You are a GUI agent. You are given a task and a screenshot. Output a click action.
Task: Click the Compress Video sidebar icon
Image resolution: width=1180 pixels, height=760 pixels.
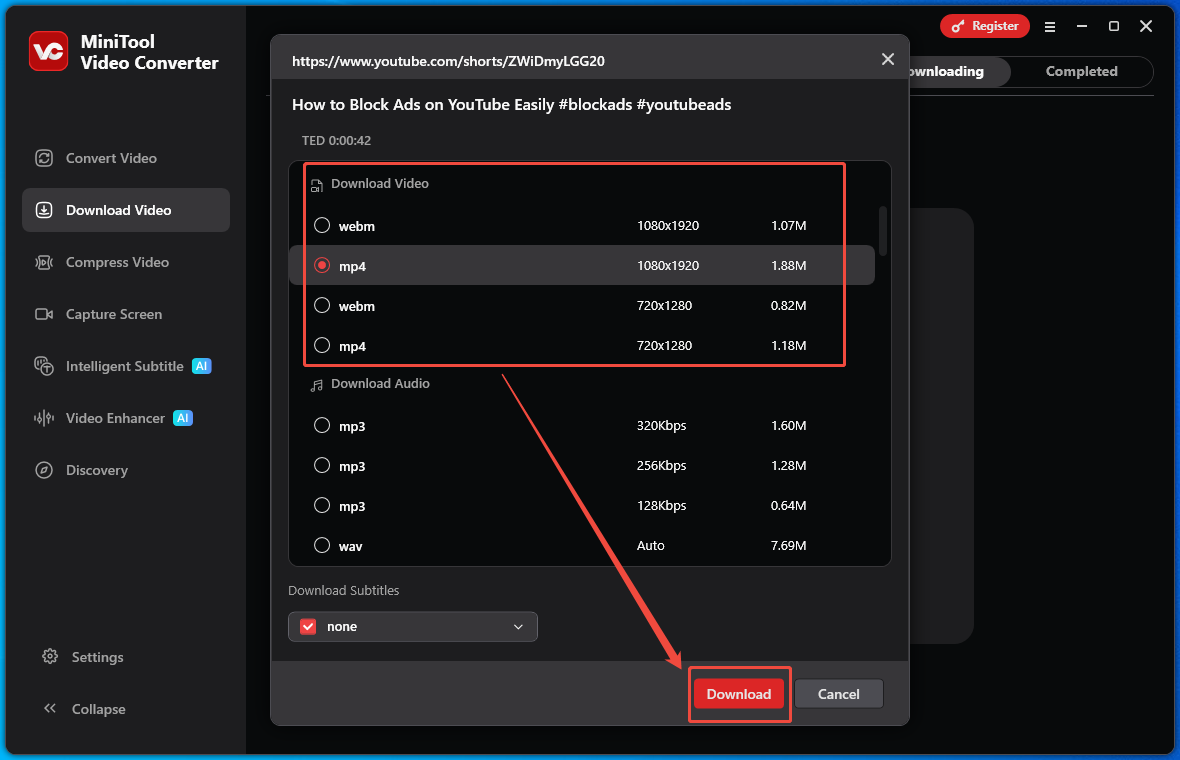[44, 262]
